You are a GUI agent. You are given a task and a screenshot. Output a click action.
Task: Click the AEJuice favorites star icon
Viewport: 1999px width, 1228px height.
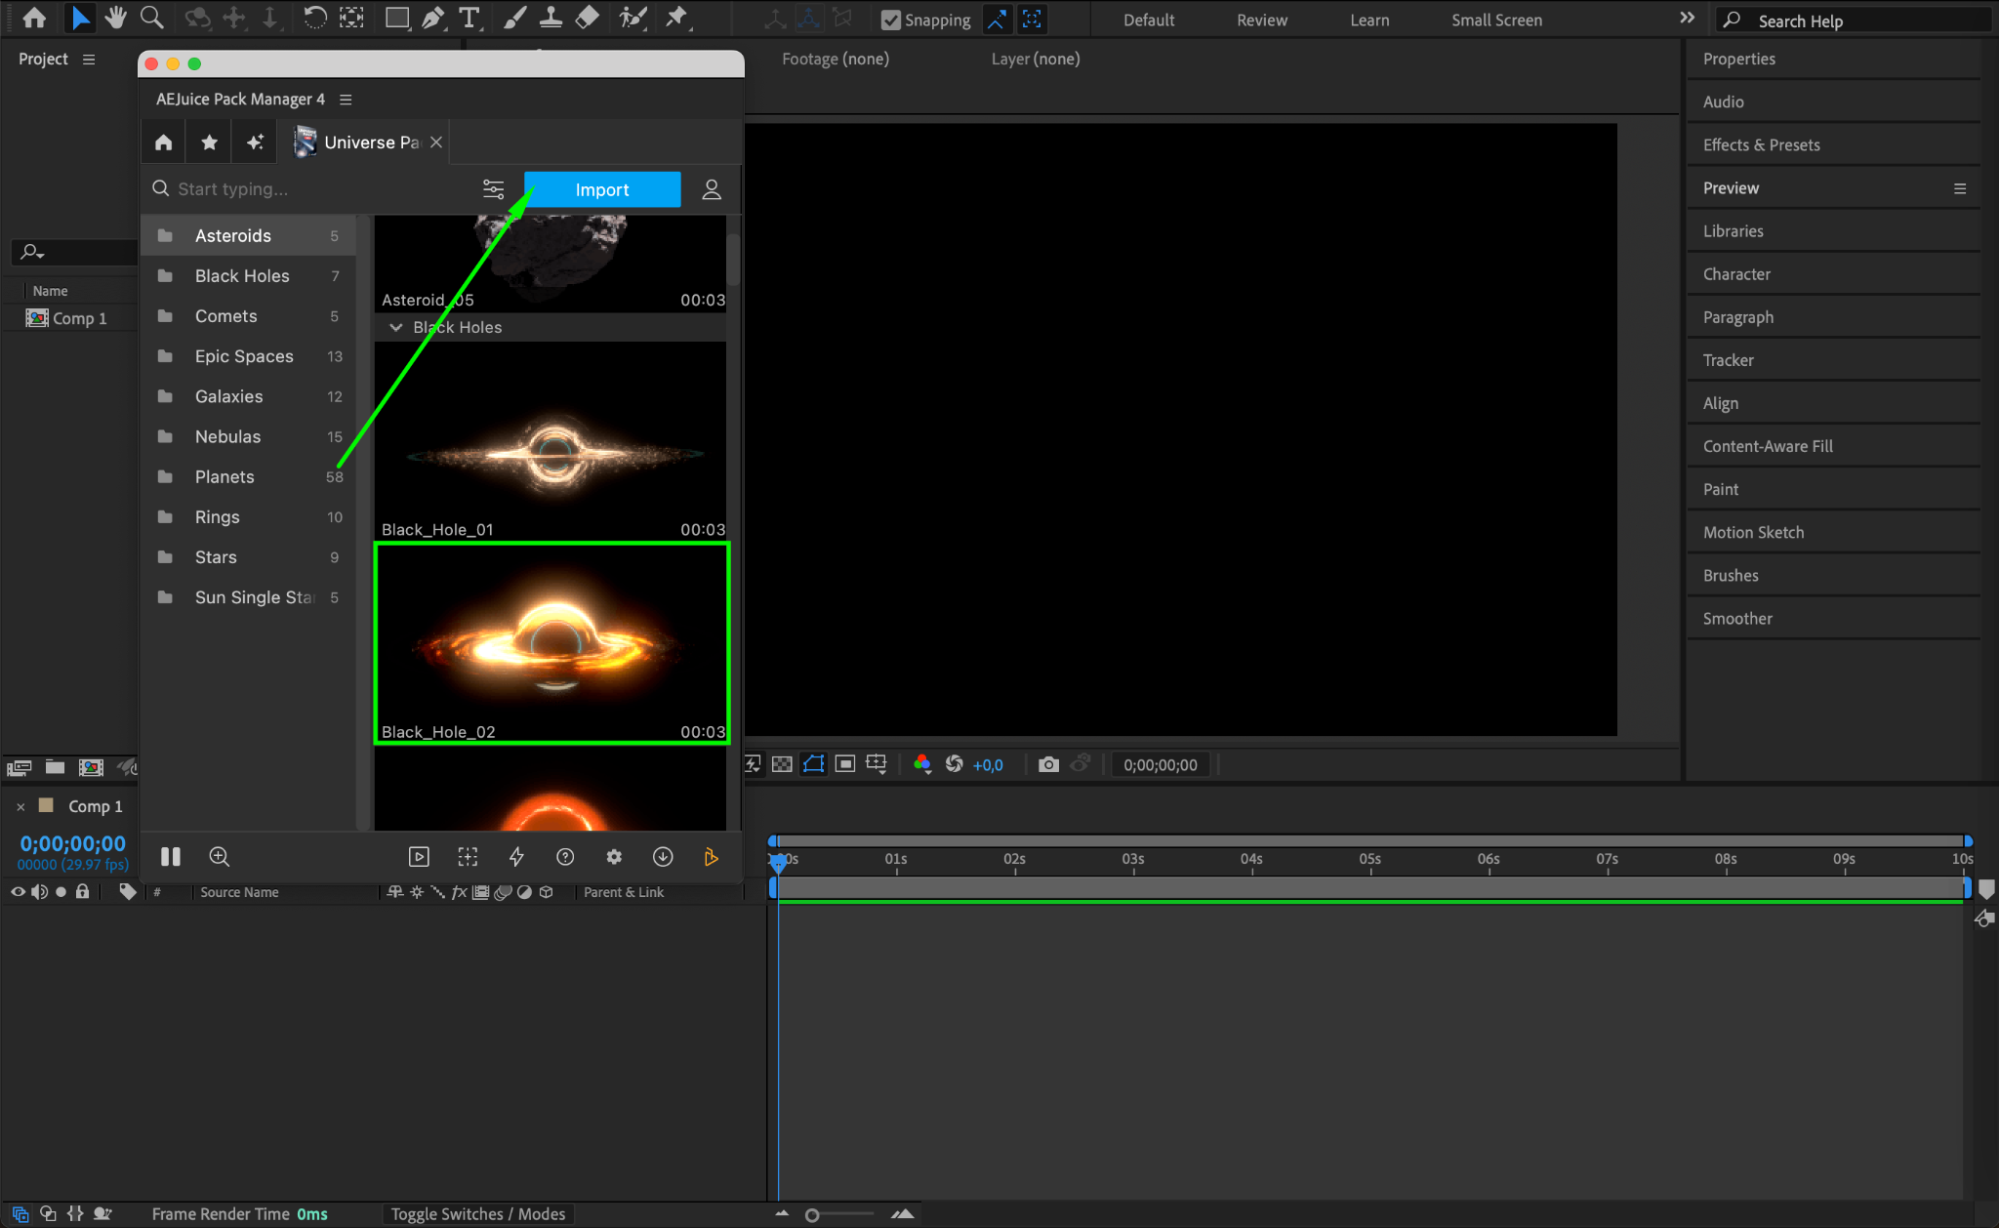click(x=209, y=142)
